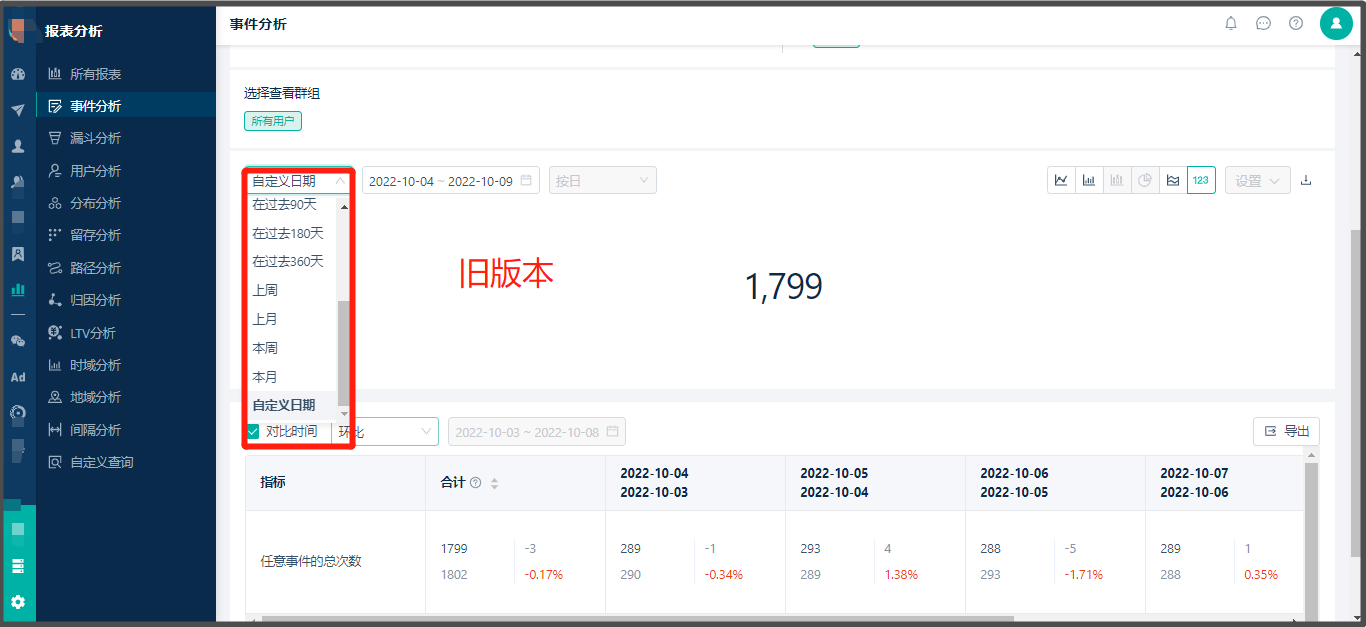The image size is (1366, 627).
Task: Open 留存分析 in the sidebar
Action: [125, 235]
